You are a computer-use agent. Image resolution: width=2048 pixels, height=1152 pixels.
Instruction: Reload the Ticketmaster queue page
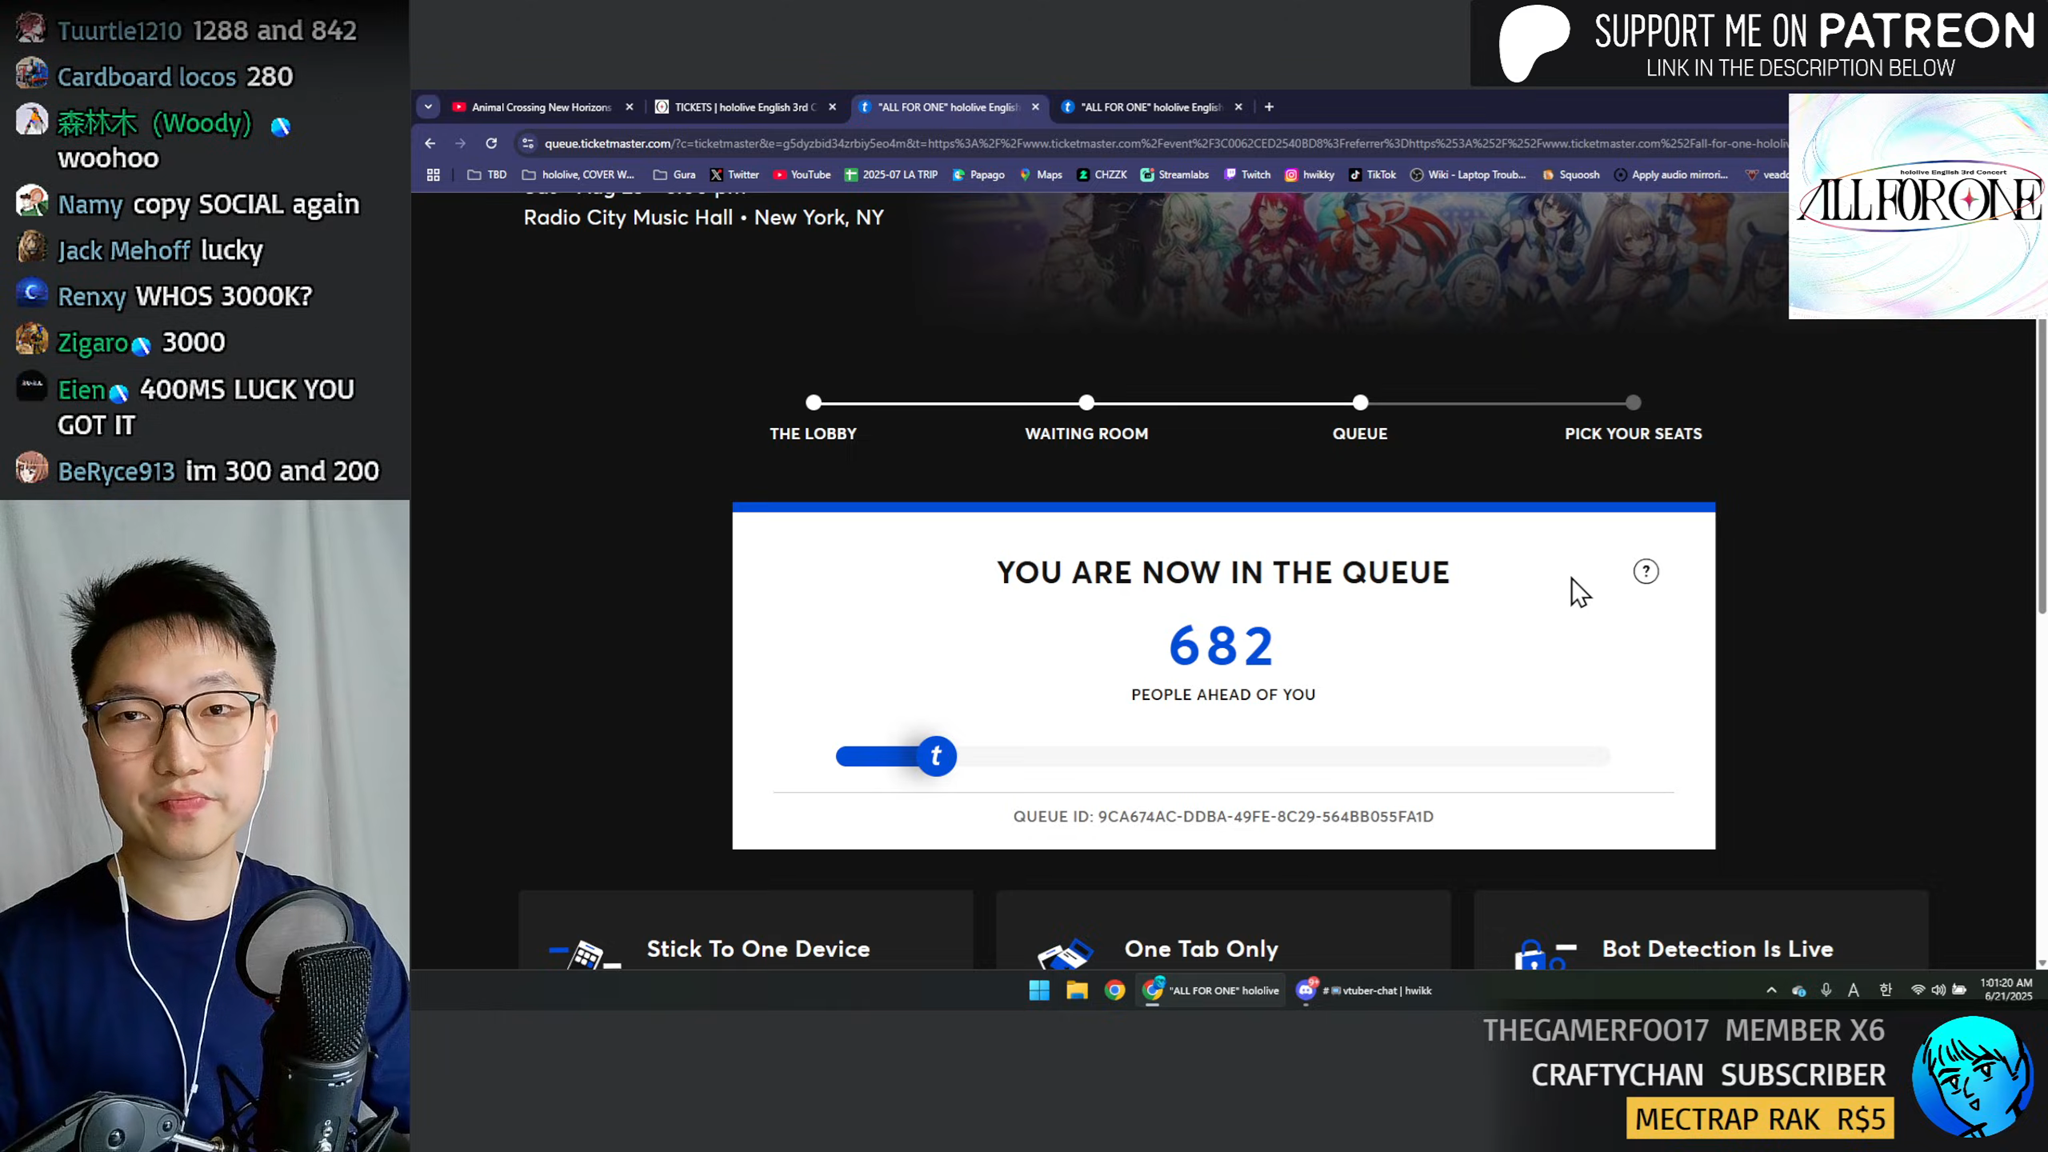491,143
